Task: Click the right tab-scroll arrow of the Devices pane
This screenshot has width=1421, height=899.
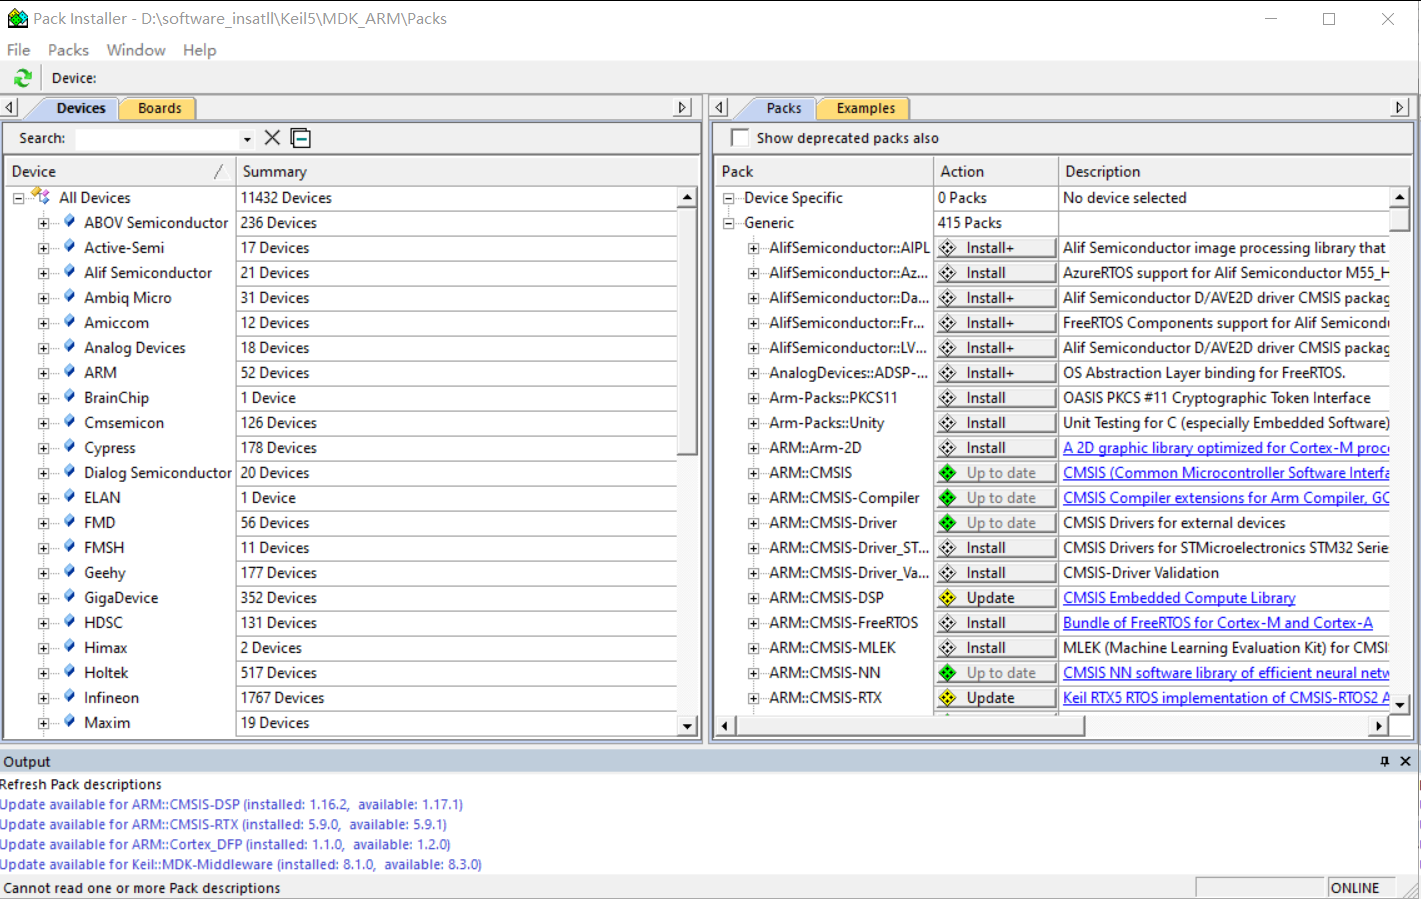Action: [x=683, y=108]
